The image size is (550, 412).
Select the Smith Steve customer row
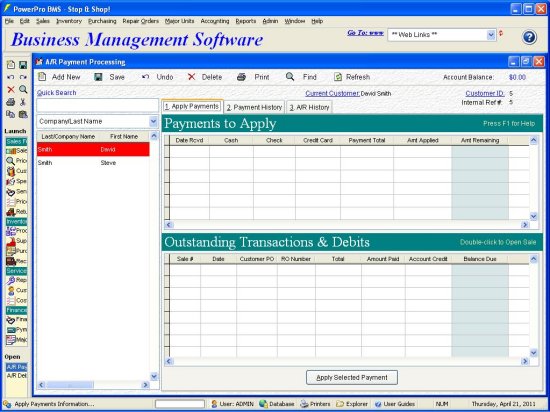click(x=93, y=163)
